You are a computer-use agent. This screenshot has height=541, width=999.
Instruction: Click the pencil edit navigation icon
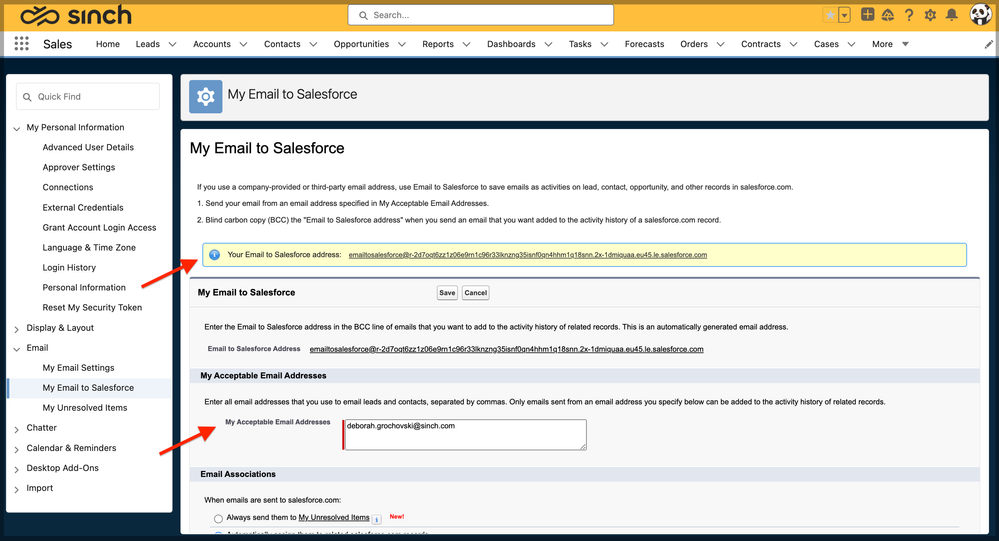click(988, 44)
